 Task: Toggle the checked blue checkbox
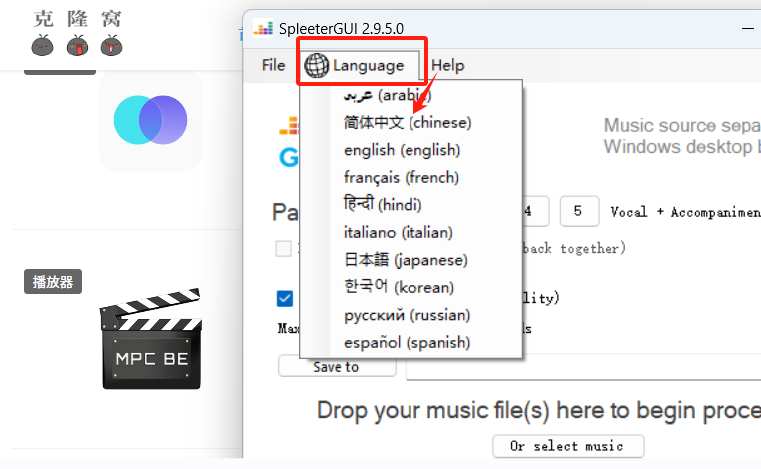click(285, 298)
